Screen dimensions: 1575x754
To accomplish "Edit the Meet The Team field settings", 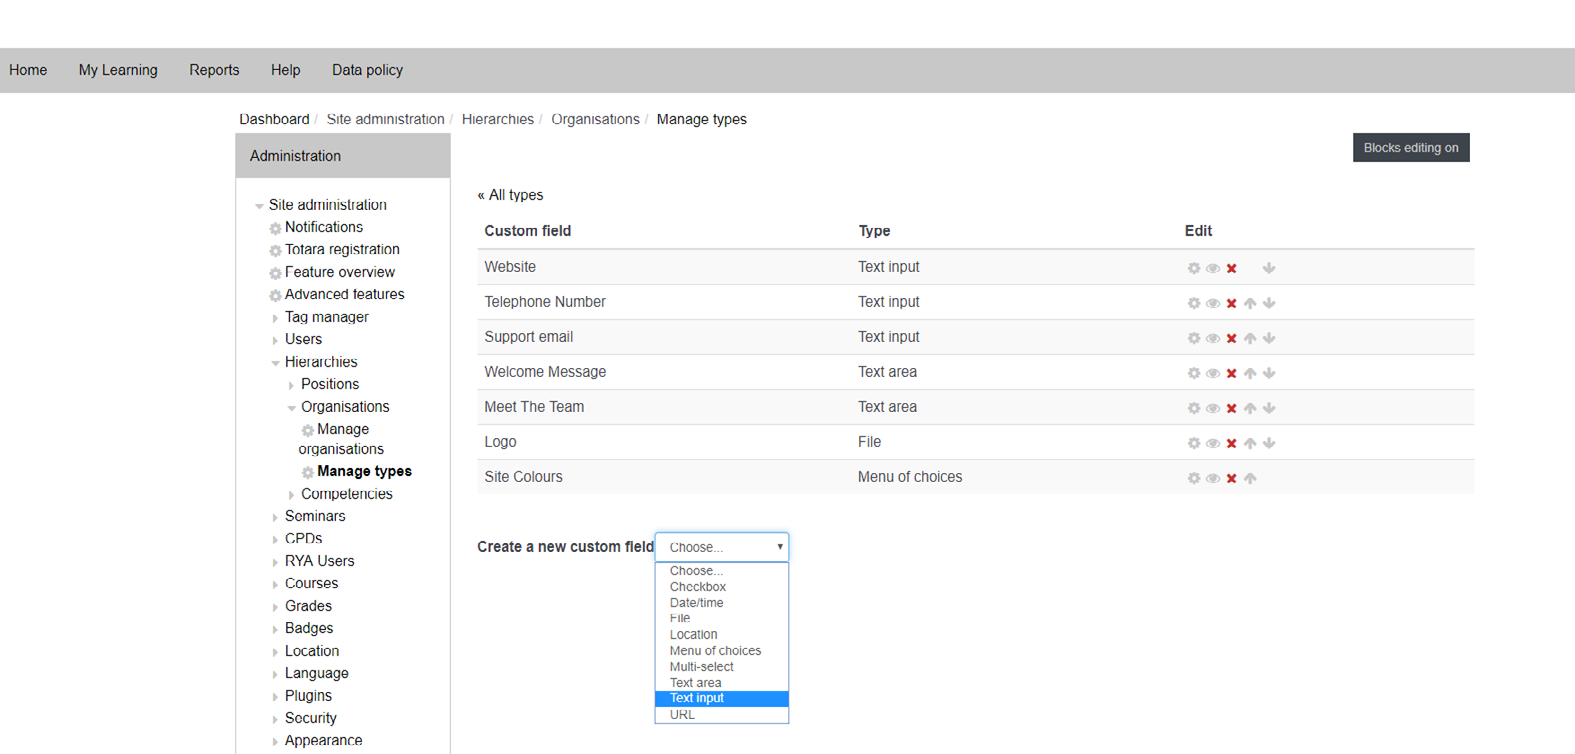I will pyautogui.click(x=1193, y=408).
